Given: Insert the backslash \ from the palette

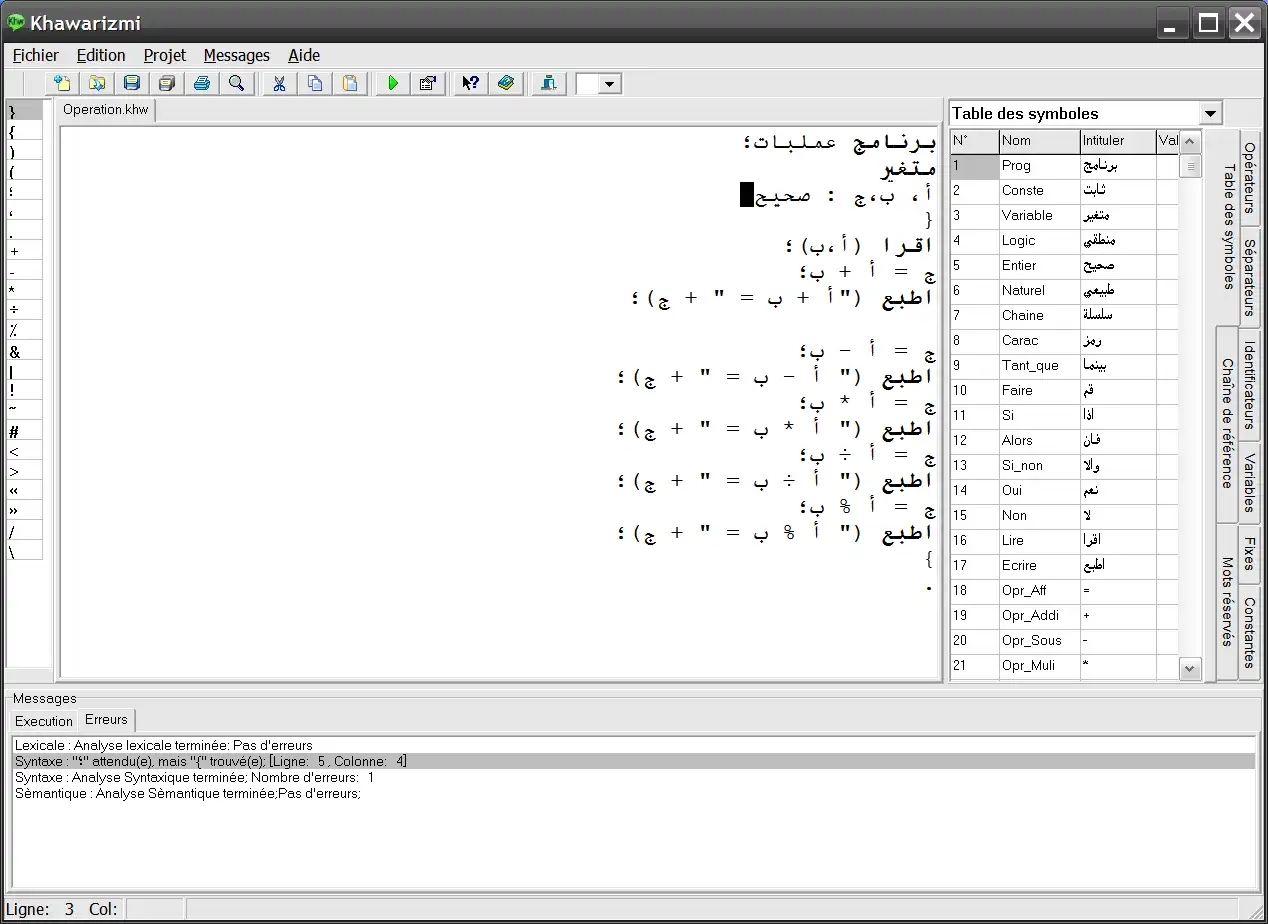Looking at the screenshot, I should click(x=24, y=551).
